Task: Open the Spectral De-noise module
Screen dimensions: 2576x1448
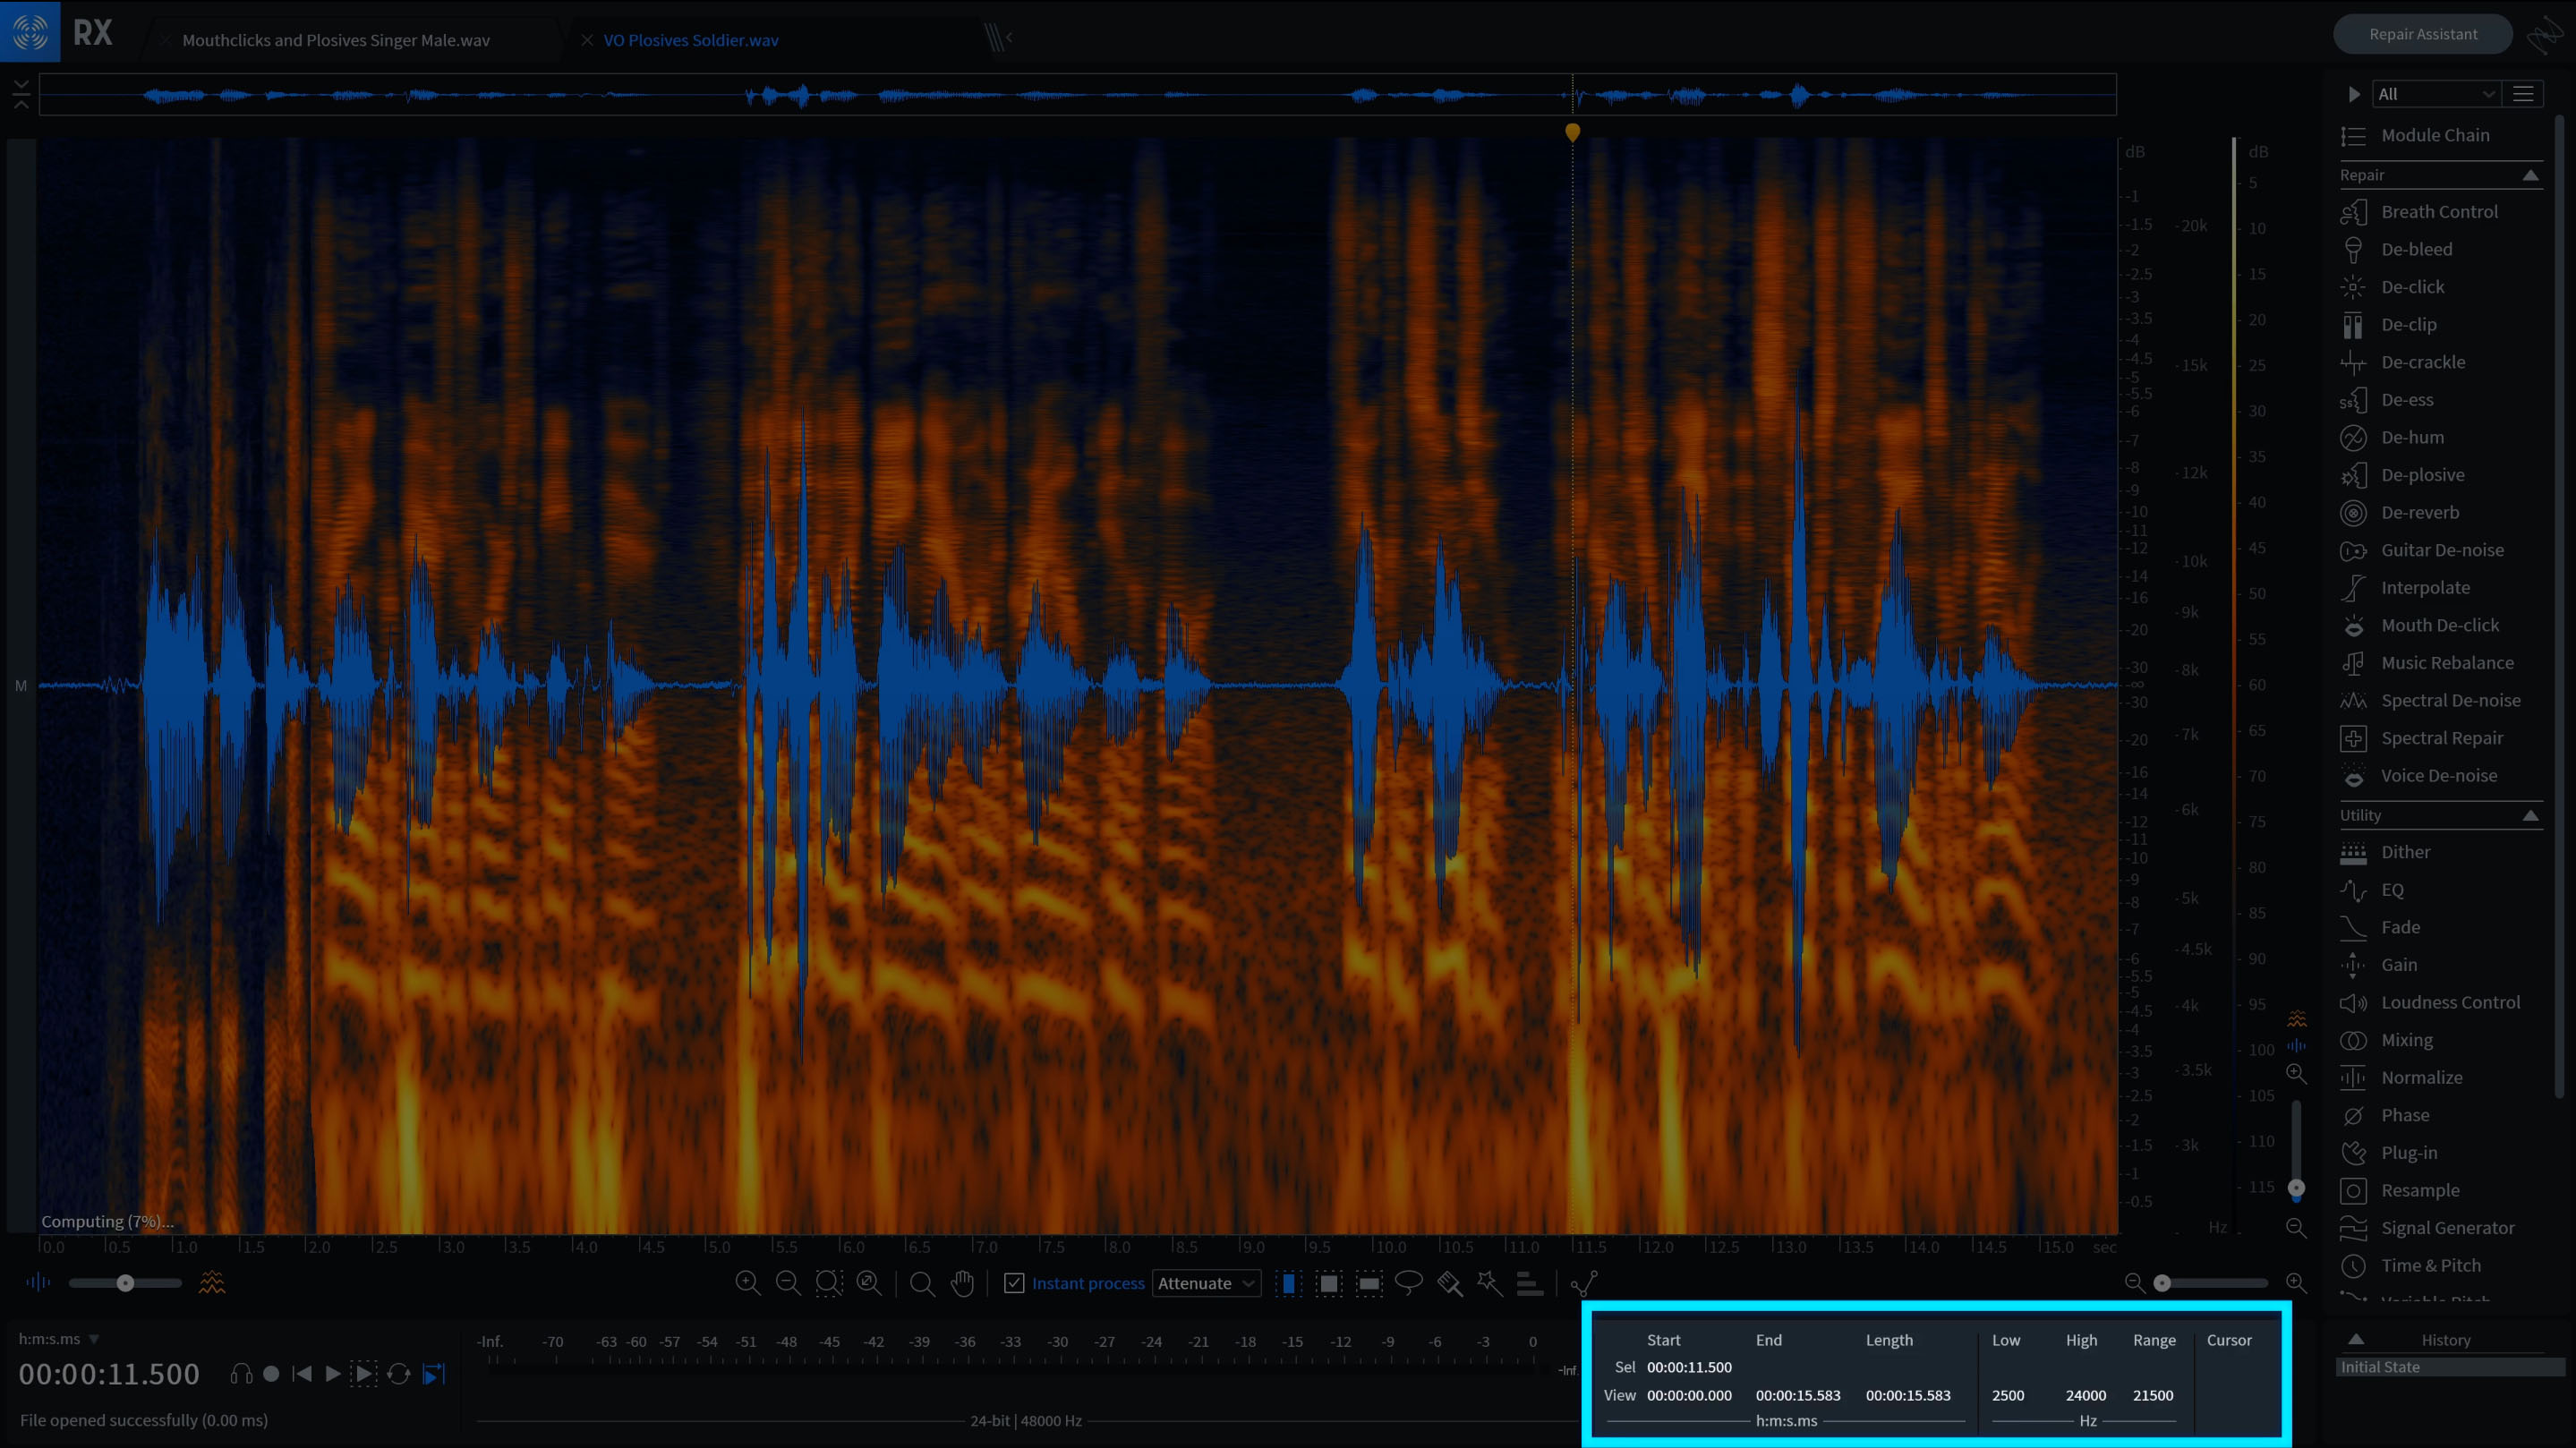Action: pyautogui.click(x=2430, y=701)
